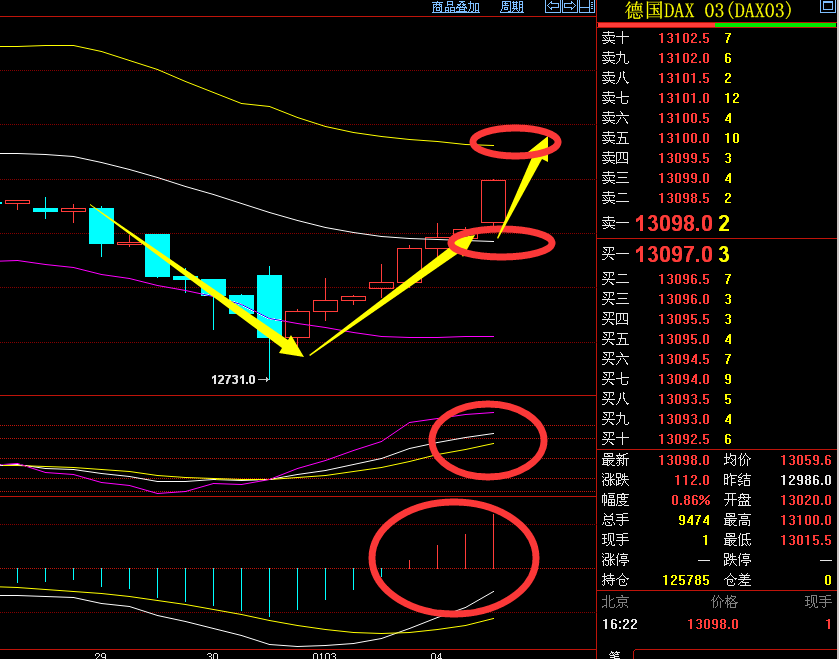839x659 pixels.
Task: Select 买三 row at 13096.0
Action: [716, 299]
